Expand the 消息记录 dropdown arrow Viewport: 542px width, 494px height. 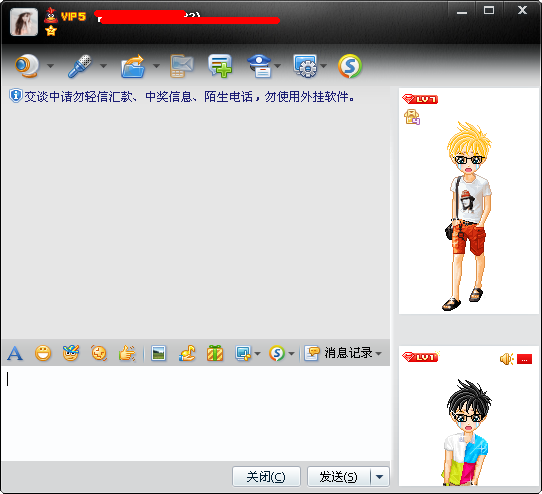(378, 354)
